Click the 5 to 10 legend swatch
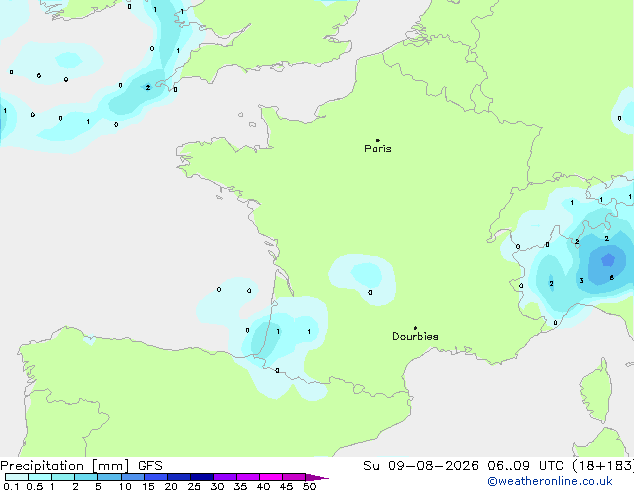Viewport: 634px width, 490px height. [x=109, y=477]
